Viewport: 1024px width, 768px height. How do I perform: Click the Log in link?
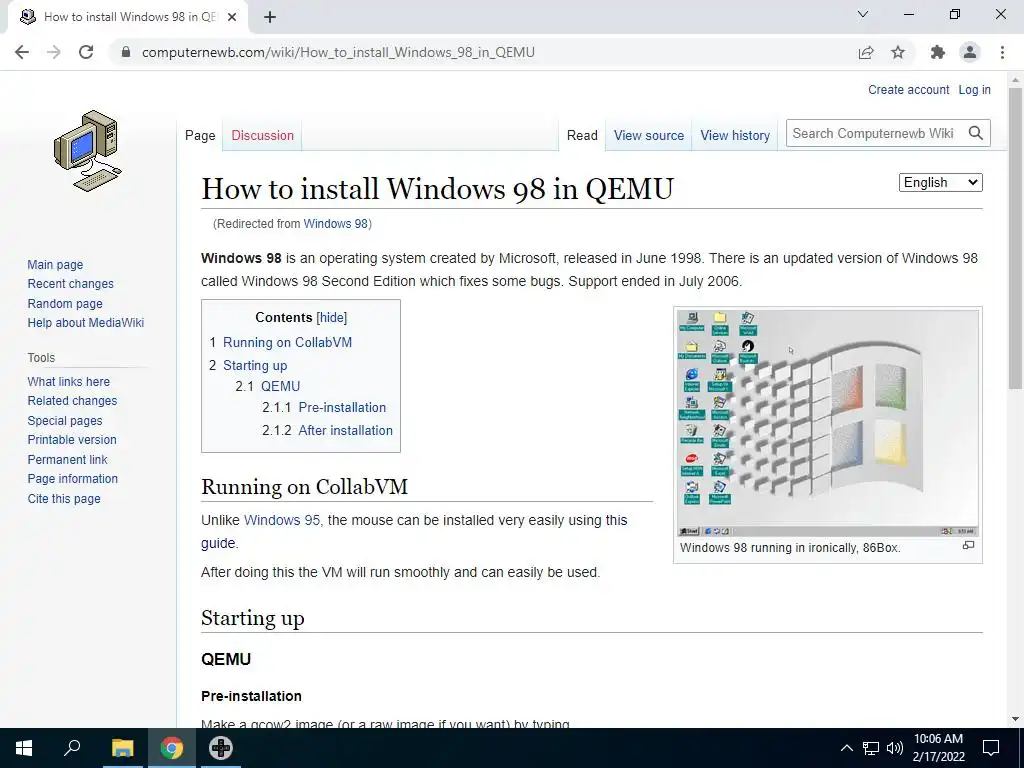[974, 90]
